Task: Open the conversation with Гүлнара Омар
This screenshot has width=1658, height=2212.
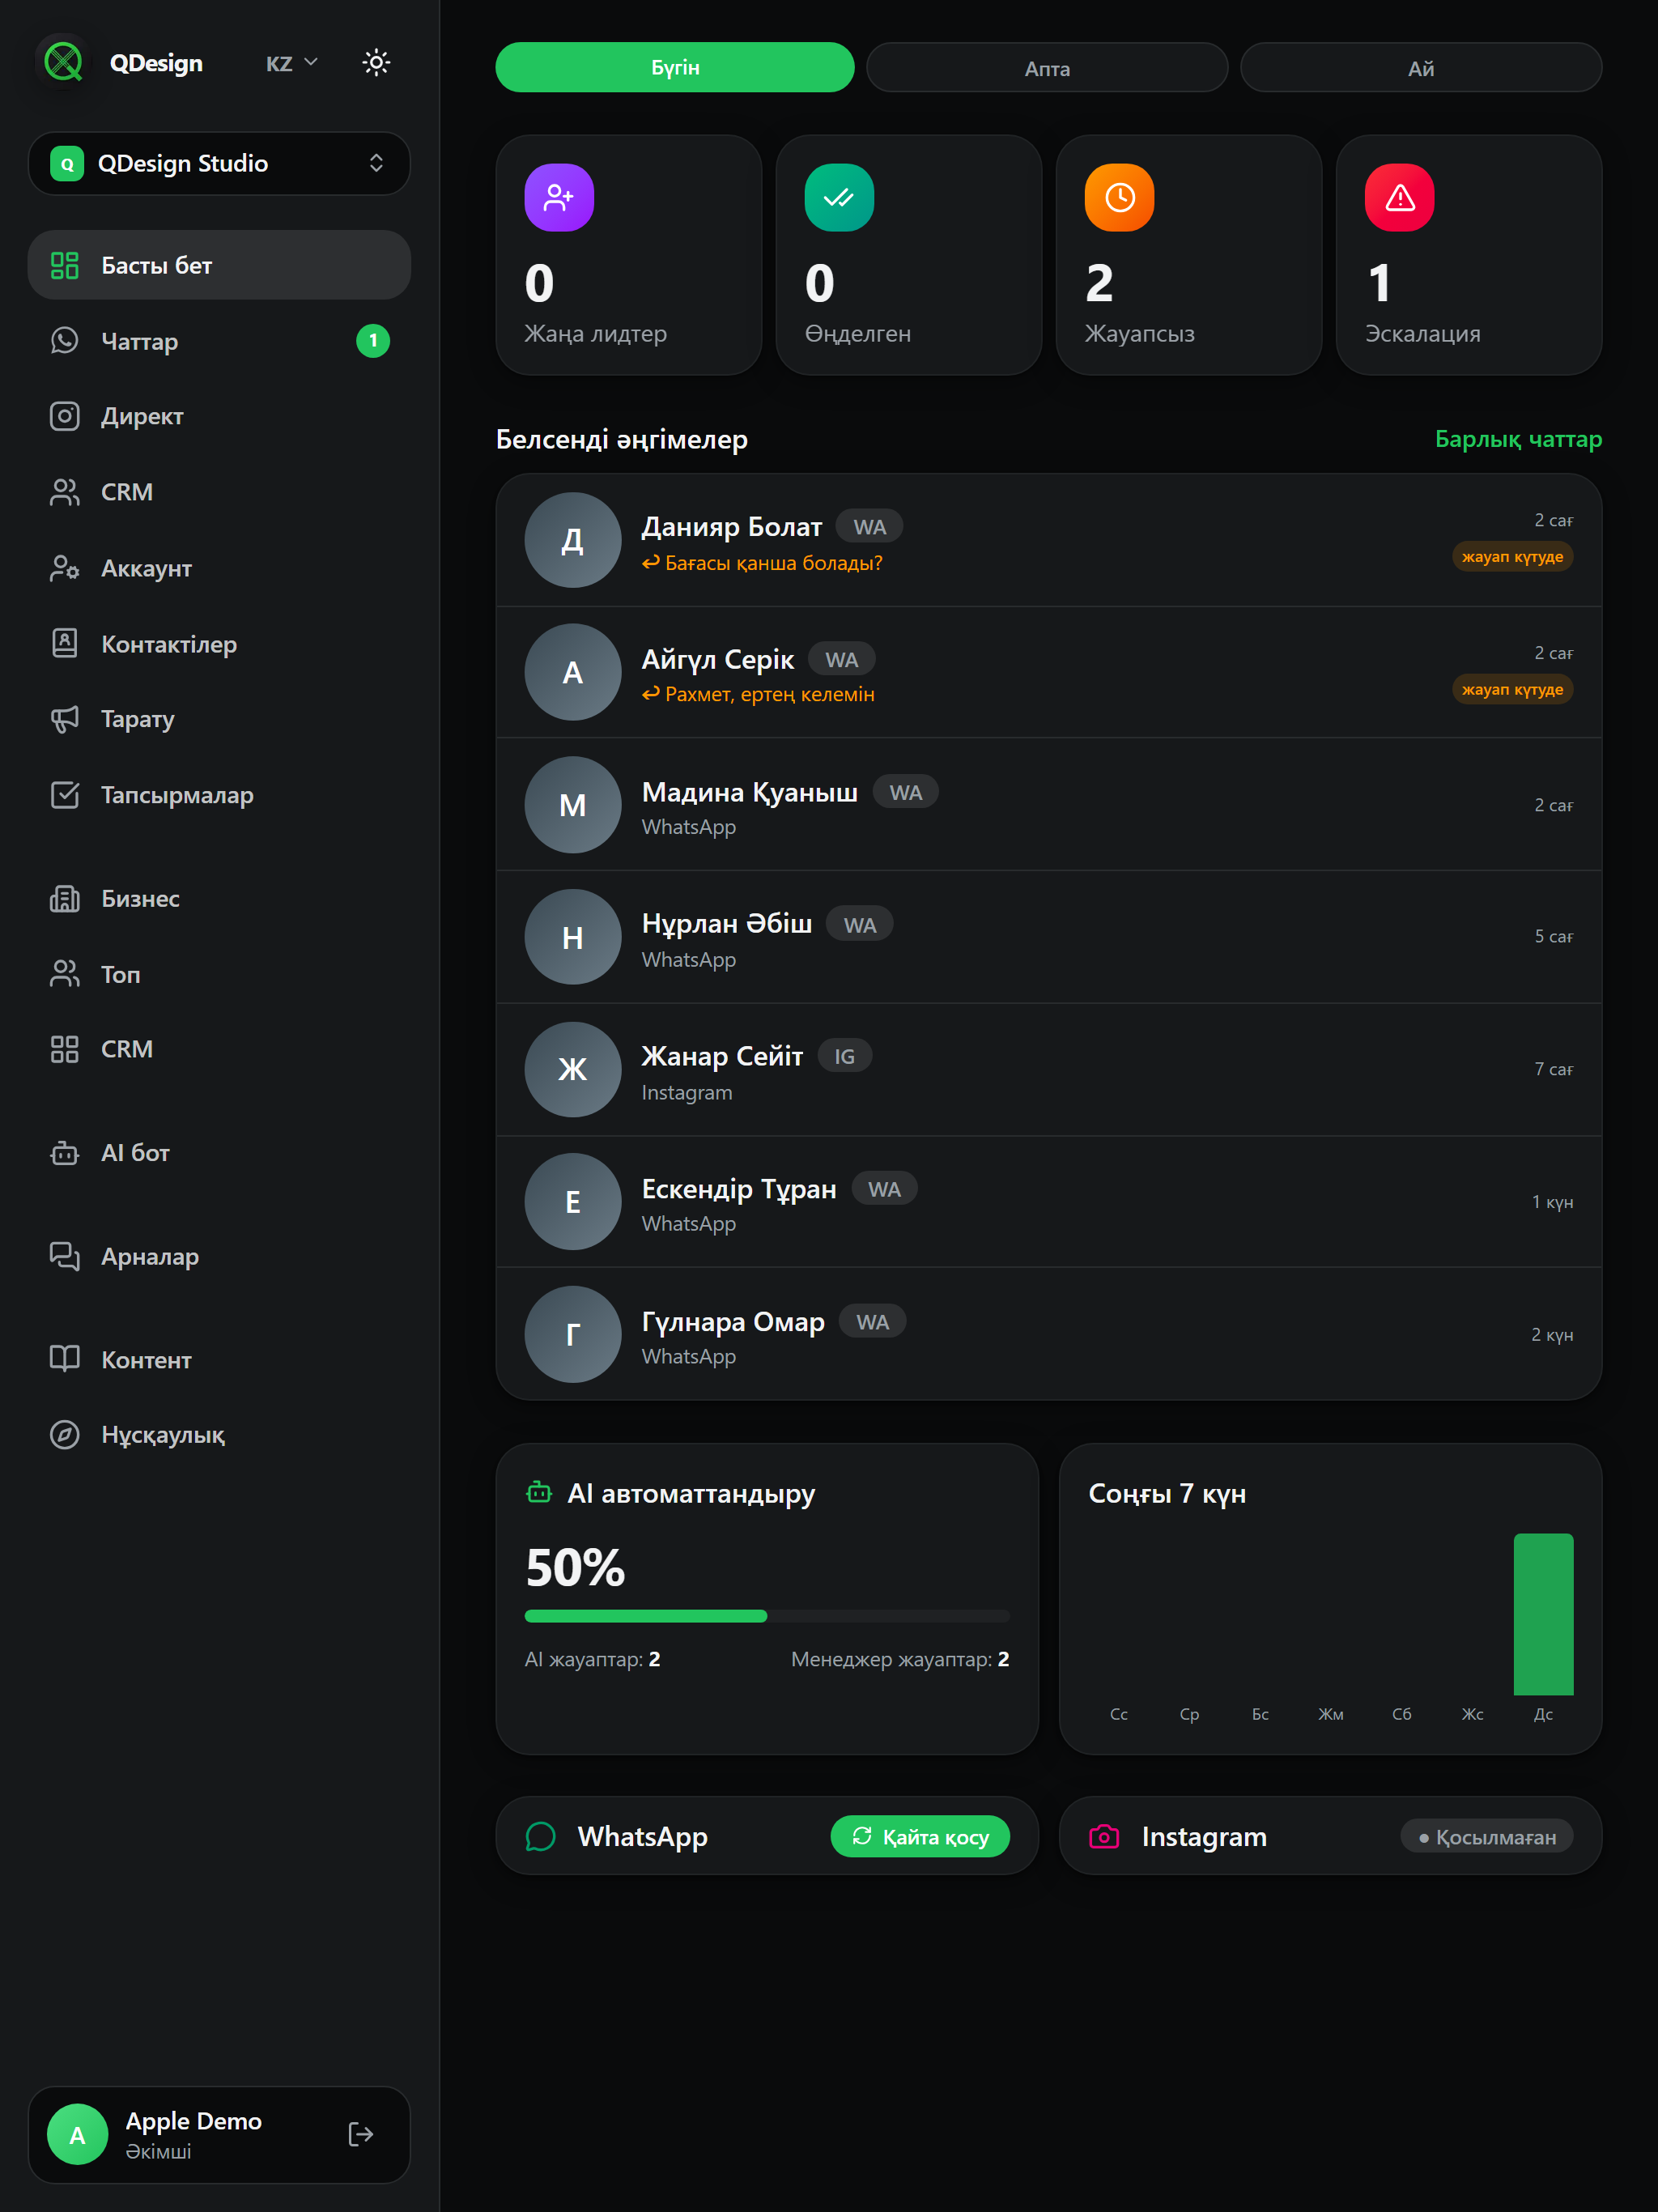Action: point(1049,1334)
